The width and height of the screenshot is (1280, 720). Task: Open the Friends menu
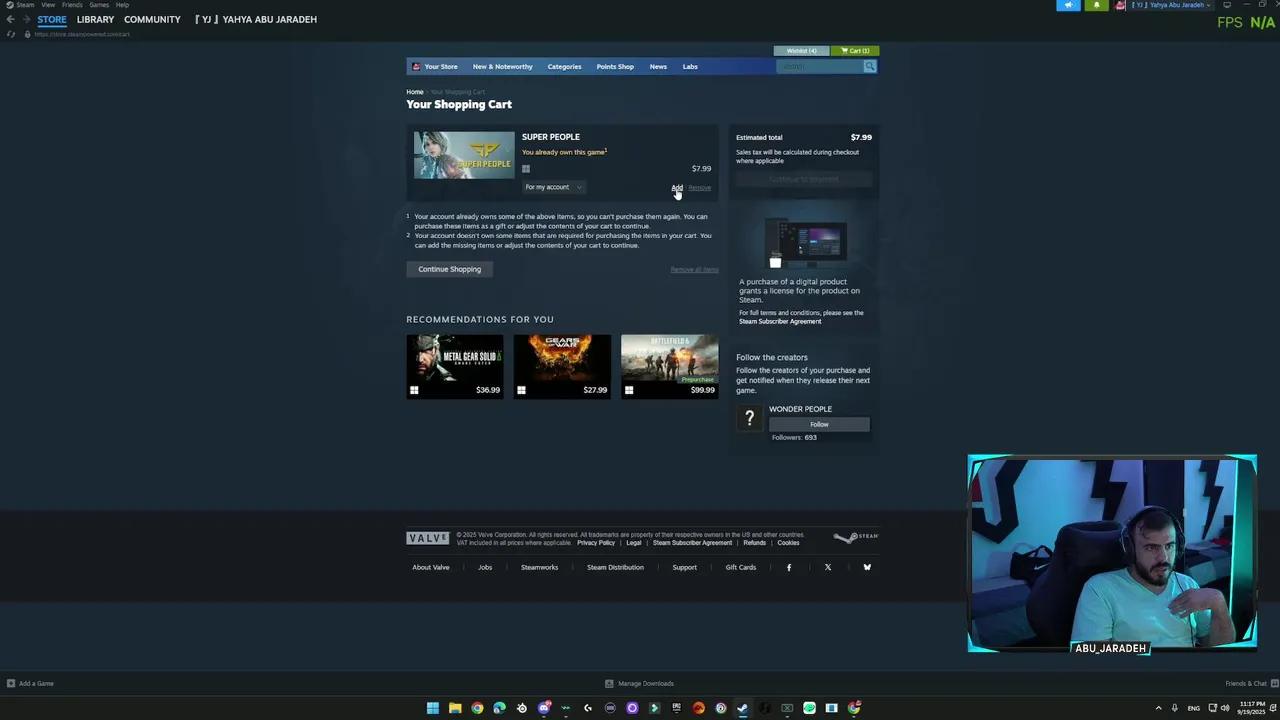[x=72, y=5]
